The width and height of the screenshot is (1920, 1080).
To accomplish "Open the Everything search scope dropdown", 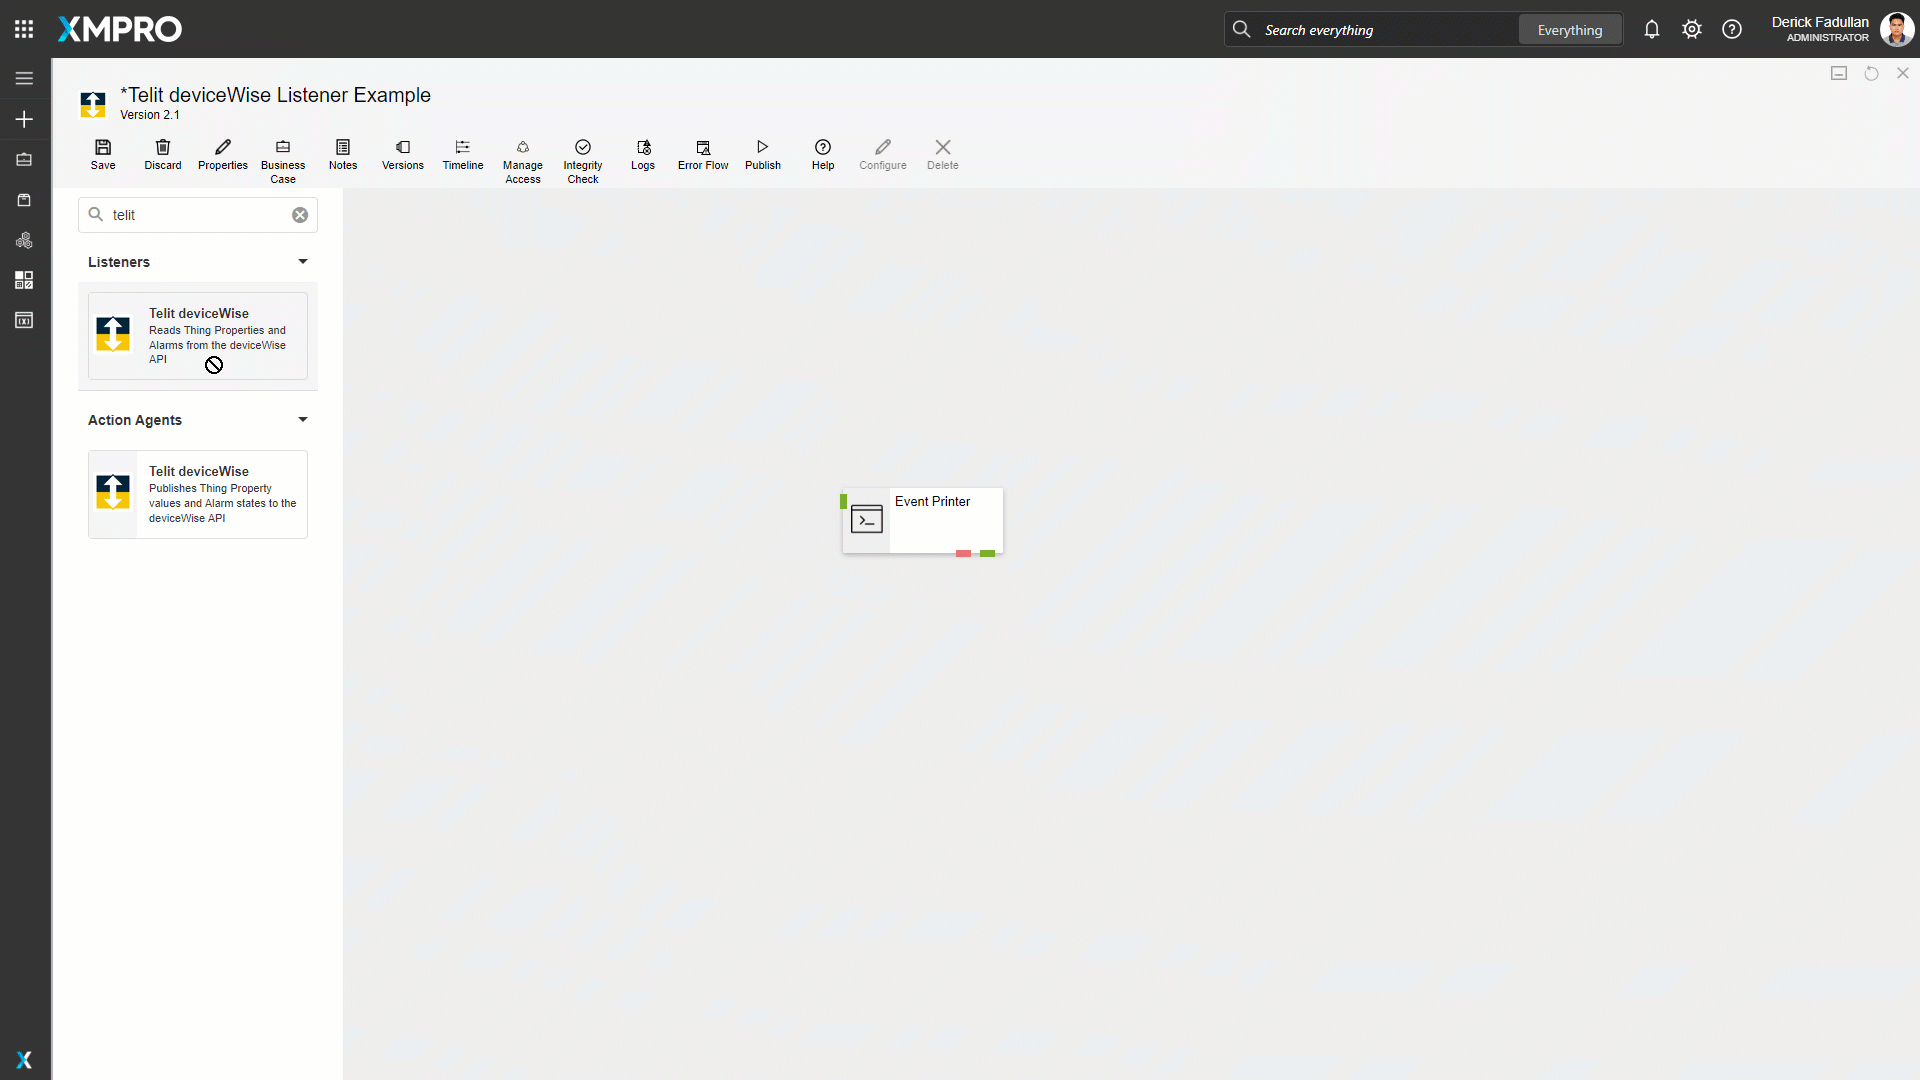I will point(1569,30).
